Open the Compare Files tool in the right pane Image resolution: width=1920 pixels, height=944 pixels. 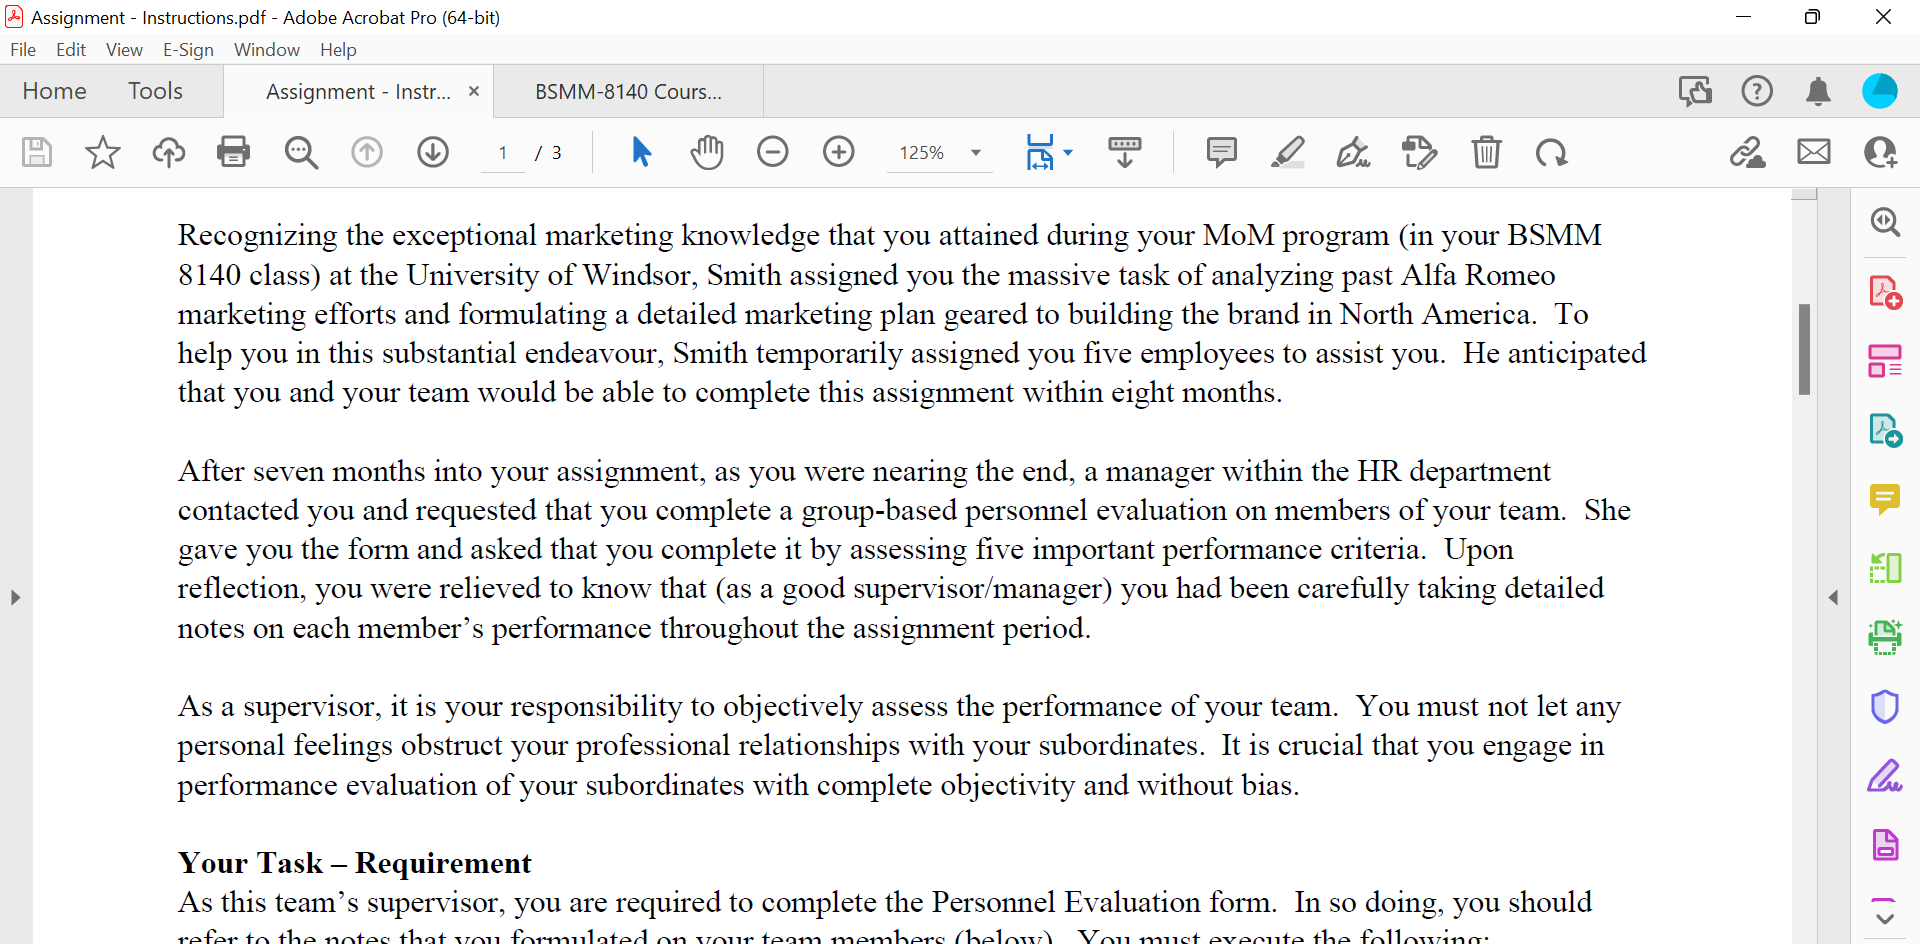[1885, 568]
